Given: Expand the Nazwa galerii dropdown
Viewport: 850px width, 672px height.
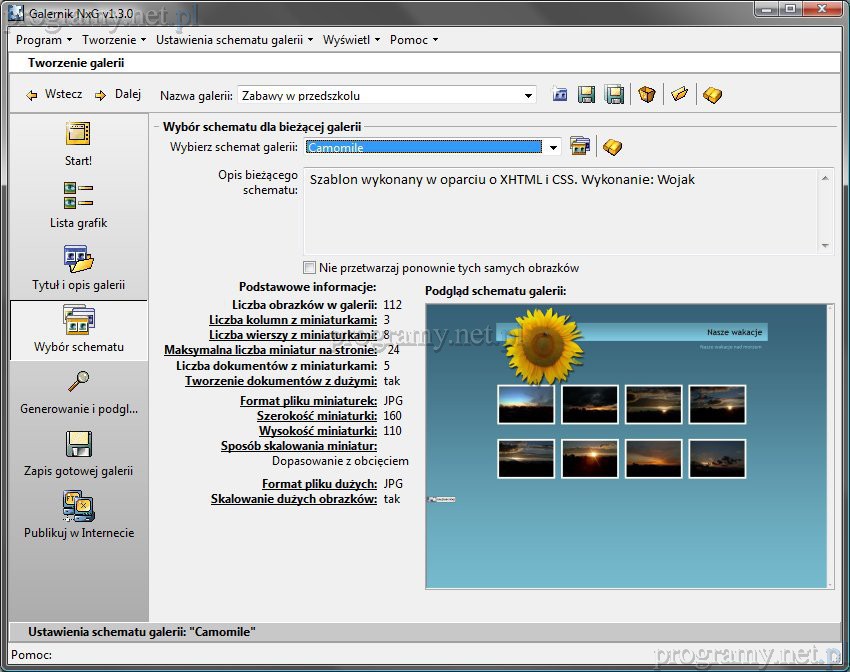Looking at the screenshot, I should [x=529, y=96].
